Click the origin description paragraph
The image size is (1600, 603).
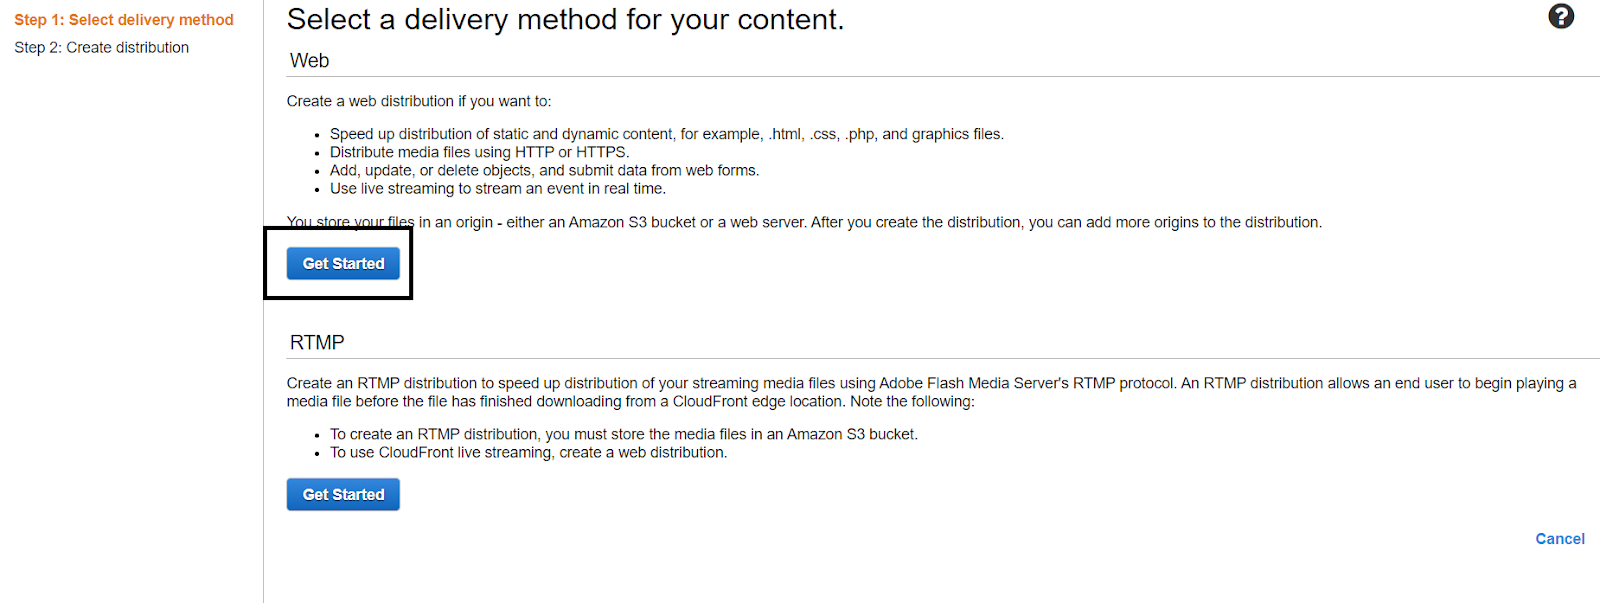(x=804, y=222)
